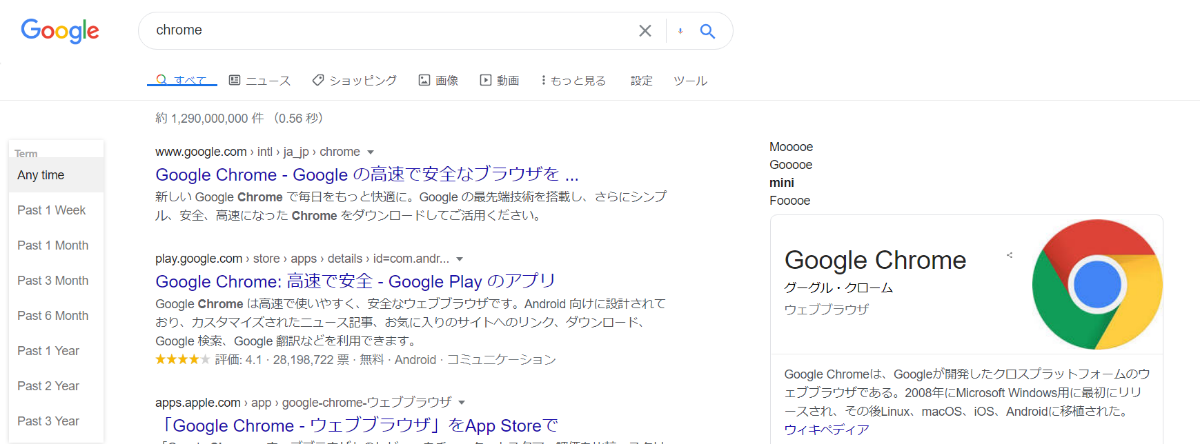Open the ウィキペディア link
The width and height of the screenshot is (1200, 444).
click(x=827, y=430)
